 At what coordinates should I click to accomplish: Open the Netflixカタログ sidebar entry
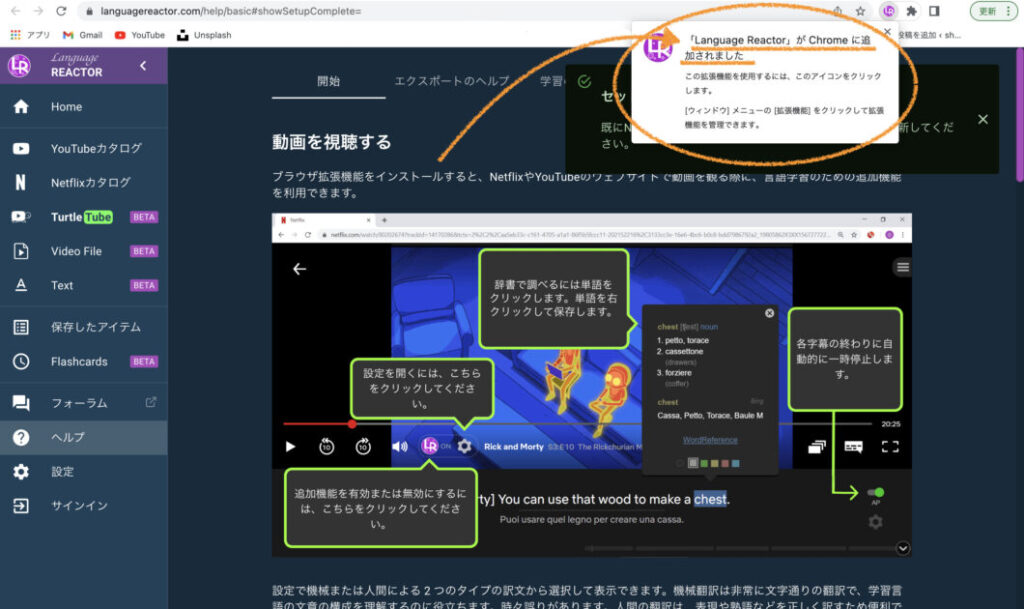[90, 182]
